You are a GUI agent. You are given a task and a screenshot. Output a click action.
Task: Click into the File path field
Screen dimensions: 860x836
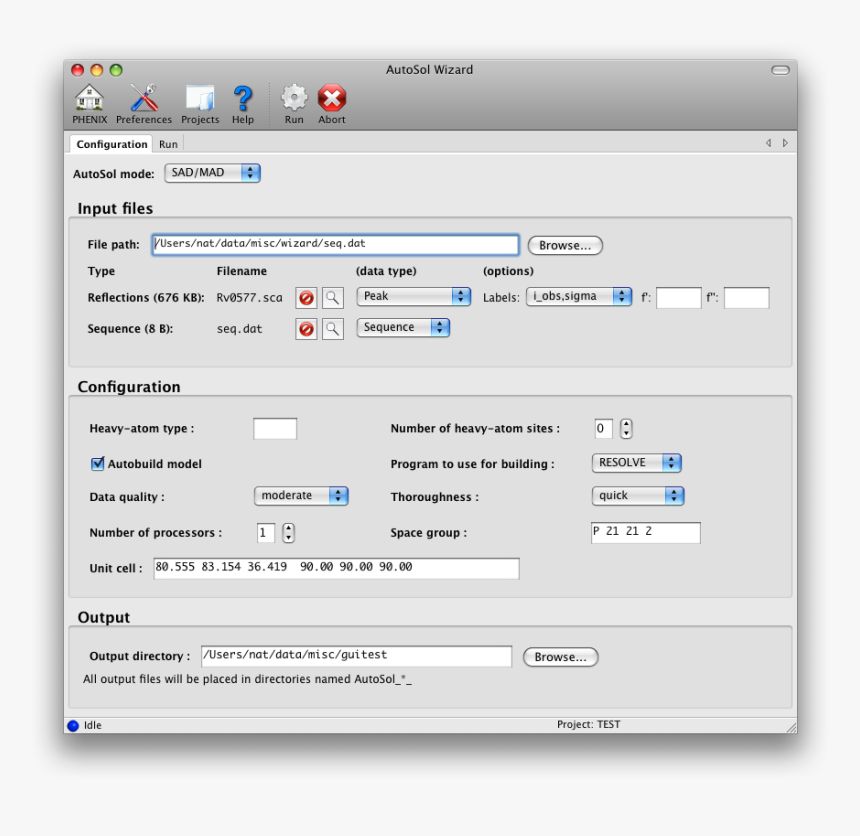point(335,245)
